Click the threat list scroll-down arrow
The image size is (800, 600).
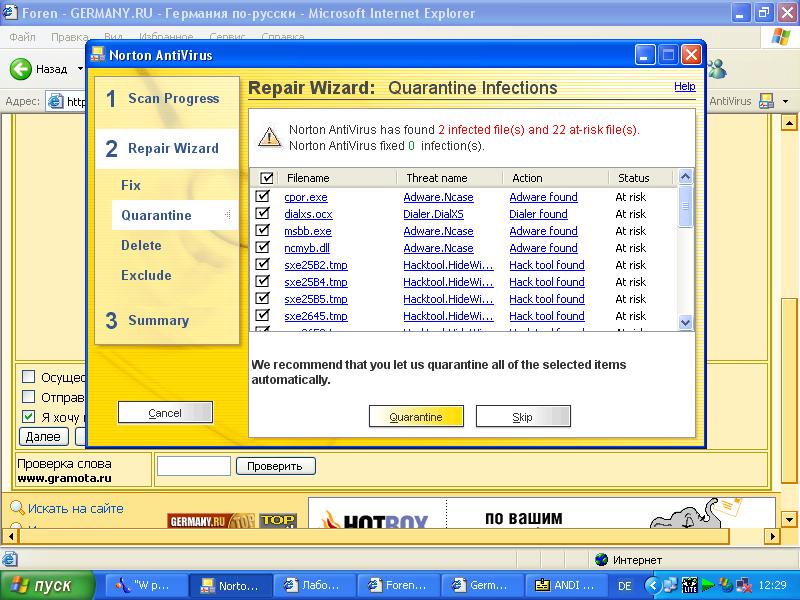(x=685, y=322)
